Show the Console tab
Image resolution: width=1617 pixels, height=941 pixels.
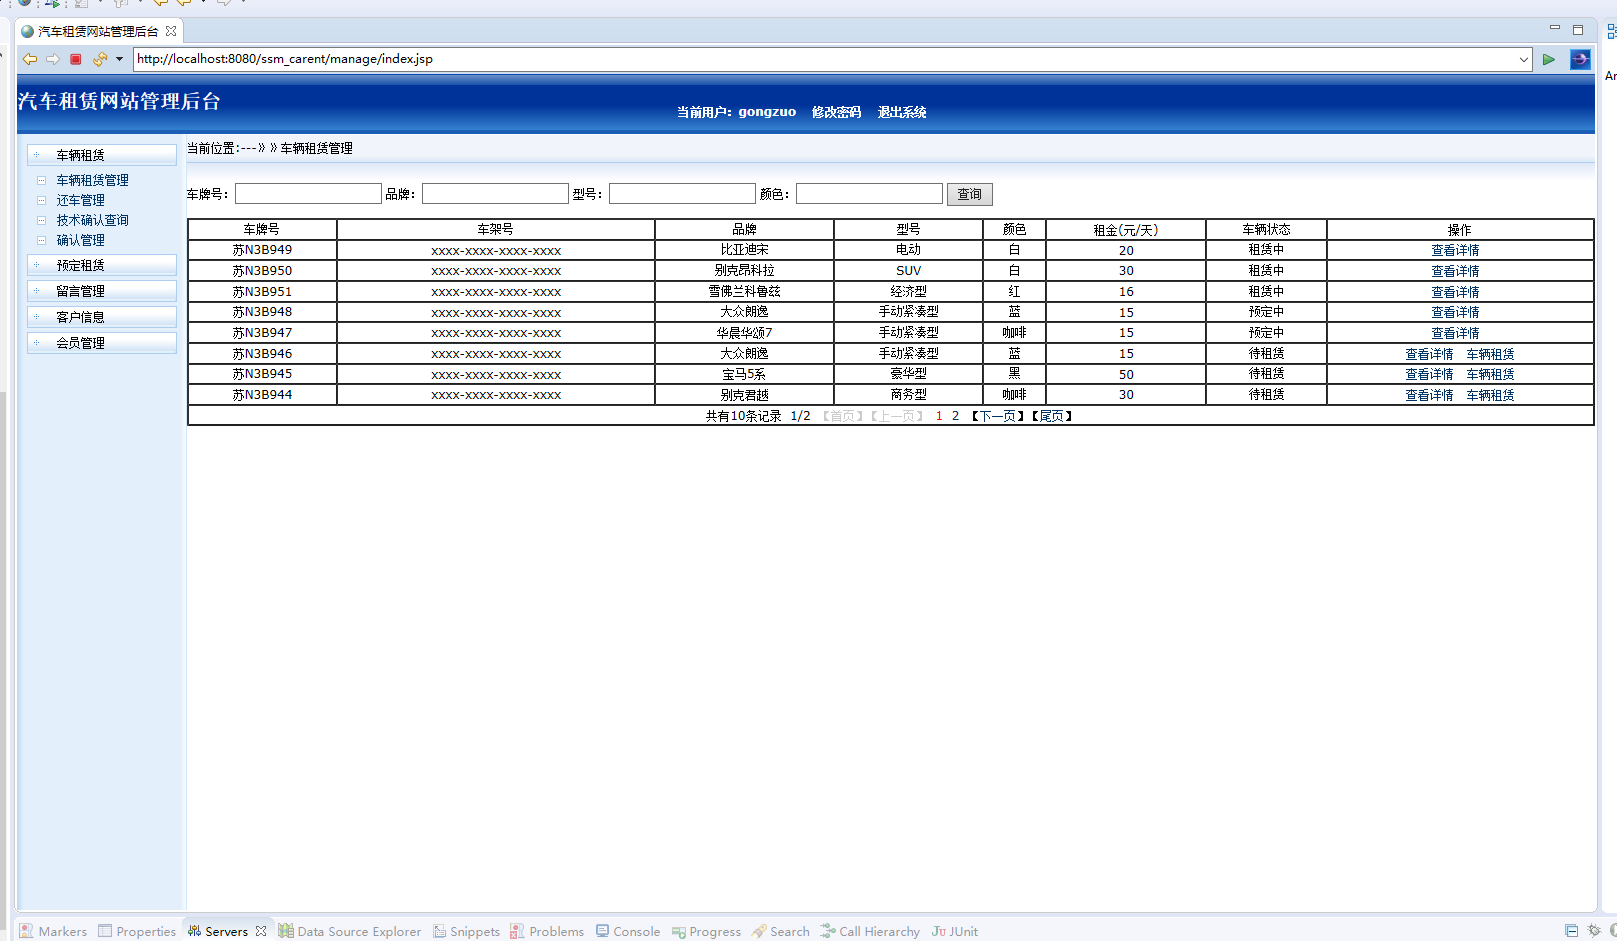pos(628,931)
